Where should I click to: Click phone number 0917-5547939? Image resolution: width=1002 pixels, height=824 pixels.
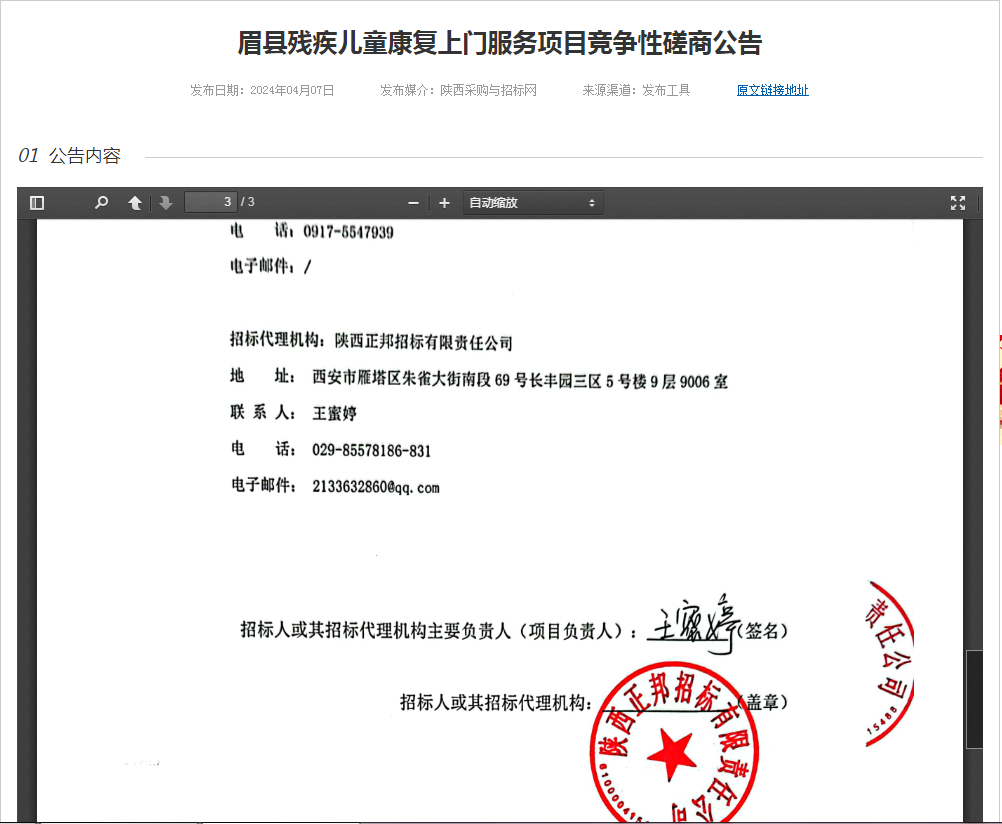tap(348, 232)
